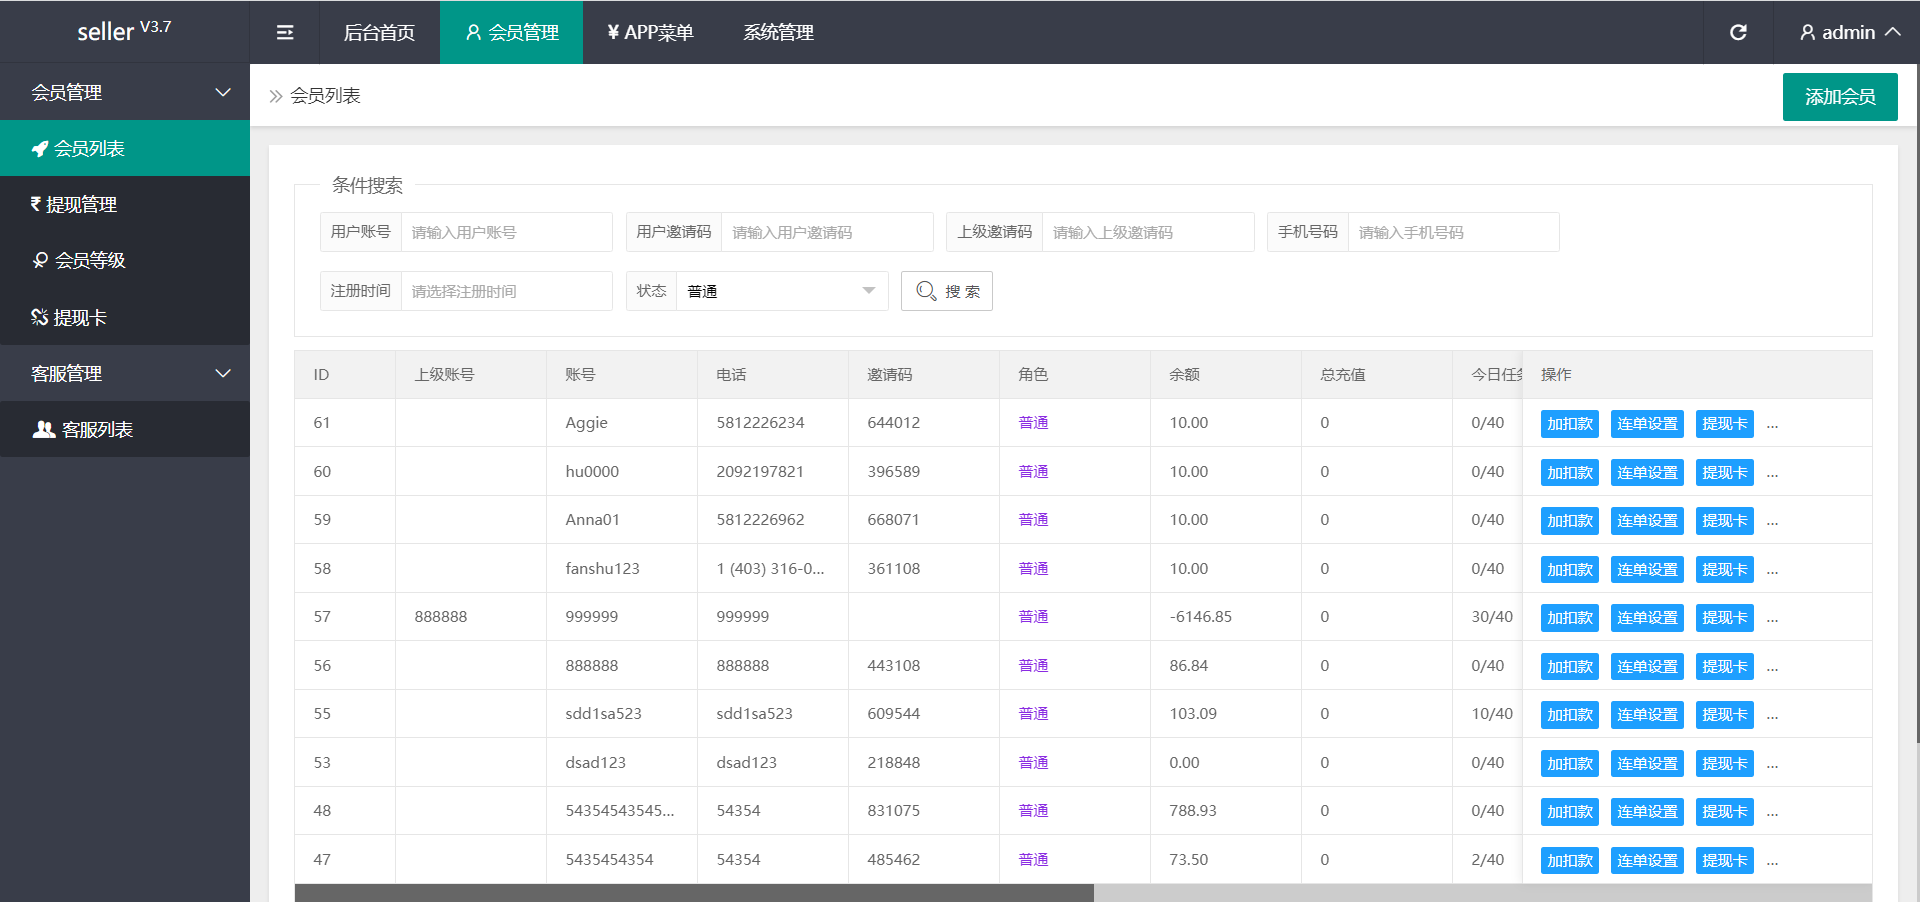
Task: Click the 会员等级 sidebar icon
Action: (40, 261)
